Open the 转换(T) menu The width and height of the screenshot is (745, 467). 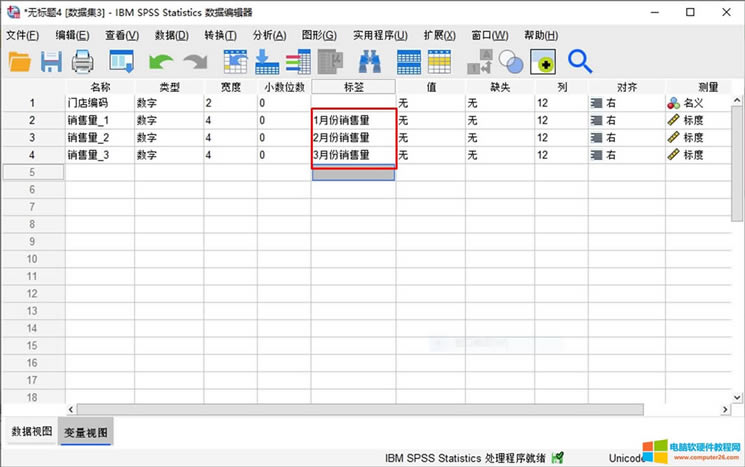(x=220, y=36)
